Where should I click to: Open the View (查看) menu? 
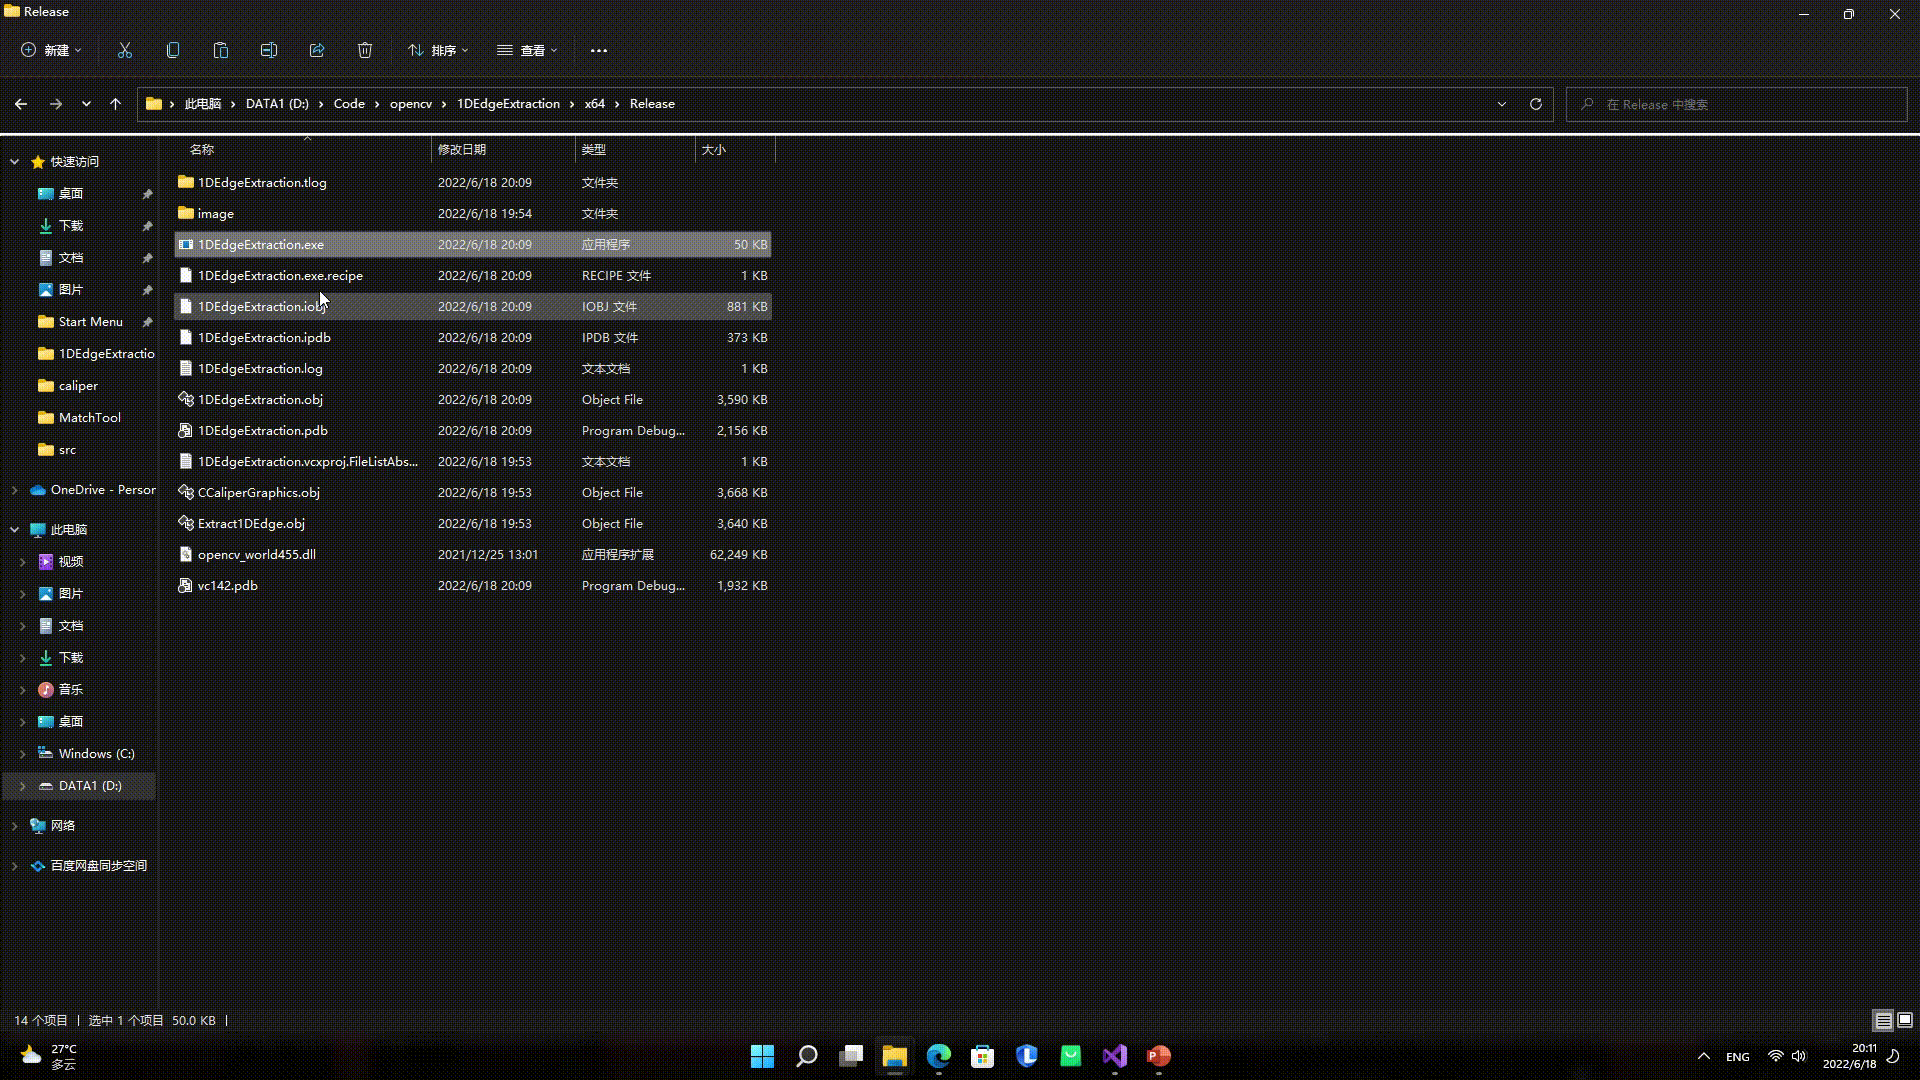pyautogui.click(x=527, y=50)
